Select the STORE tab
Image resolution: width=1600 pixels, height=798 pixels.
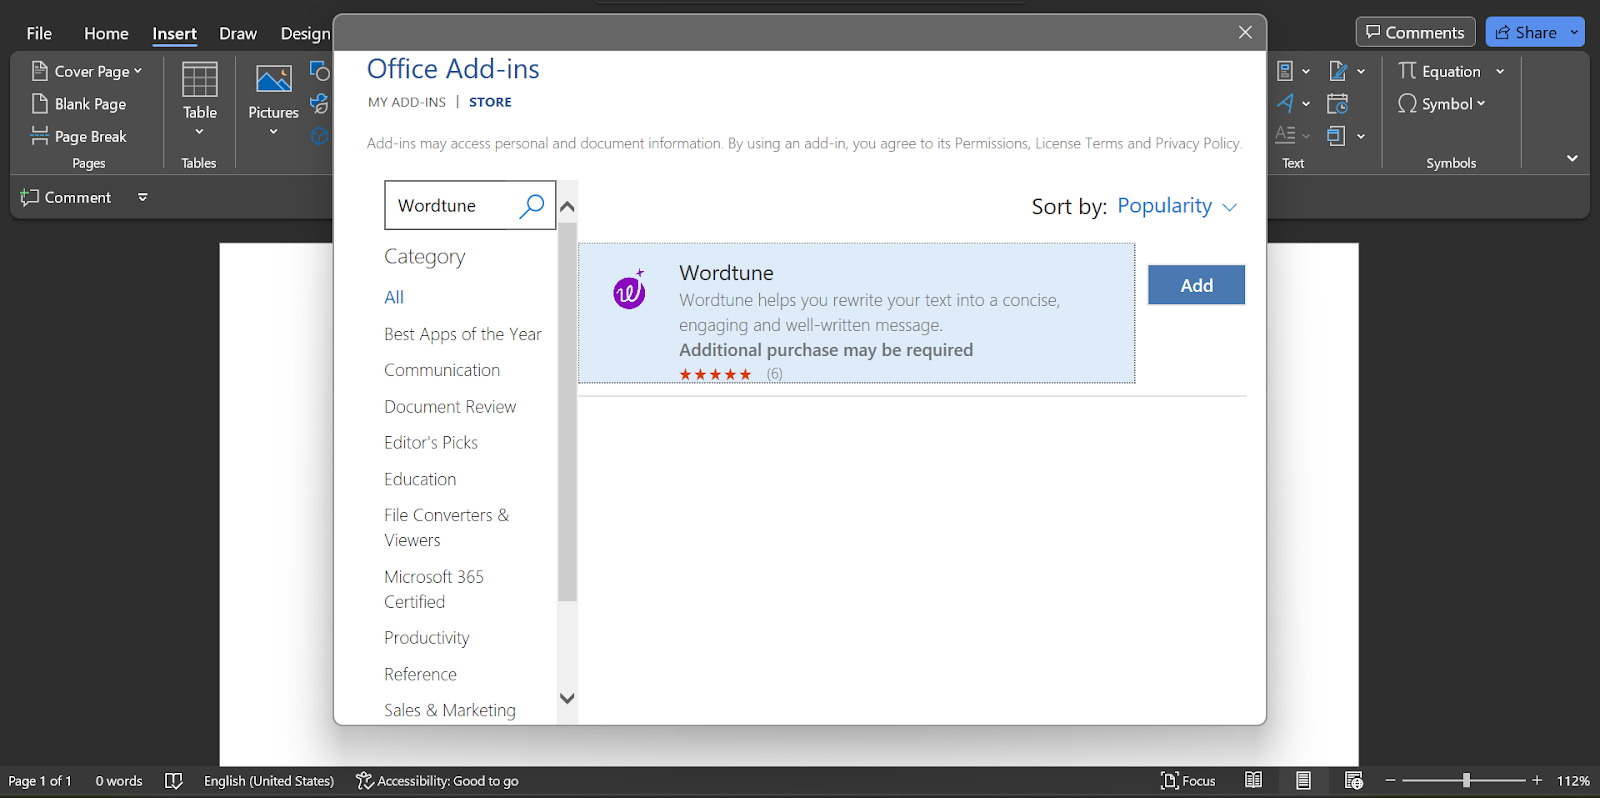490,102
